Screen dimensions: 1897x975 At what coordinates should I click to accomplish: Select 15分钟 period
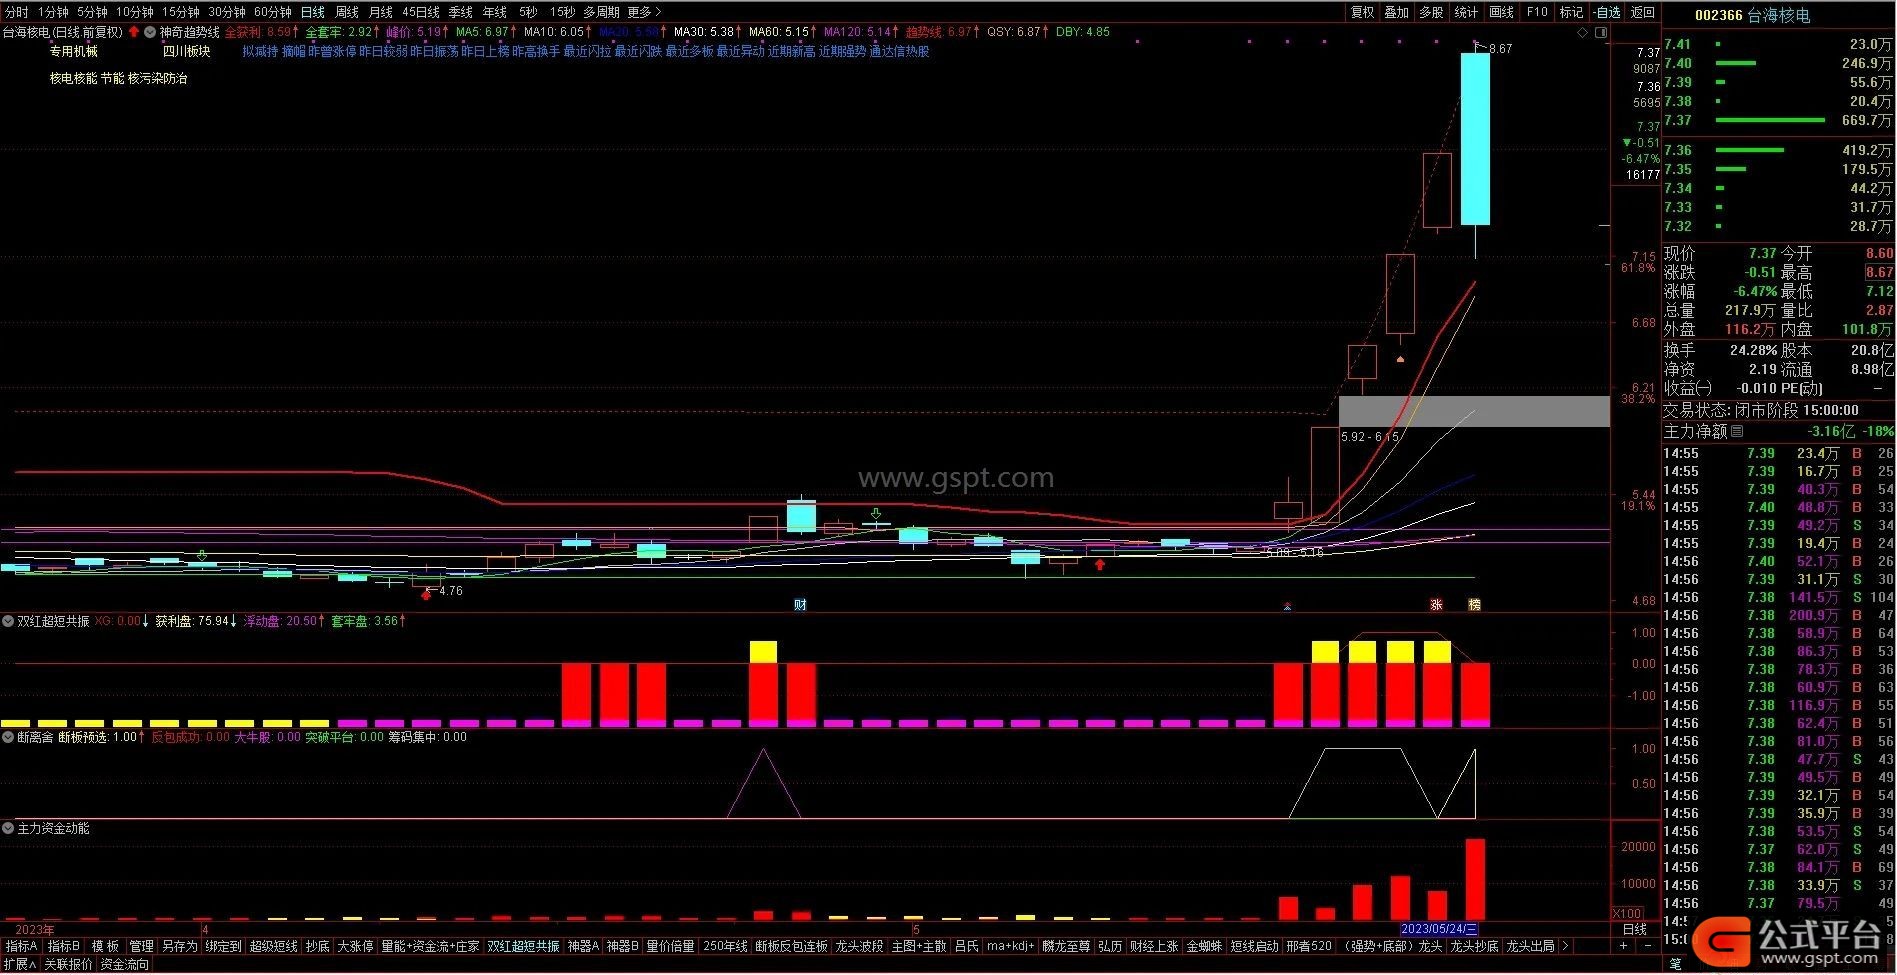pos(181,12)
